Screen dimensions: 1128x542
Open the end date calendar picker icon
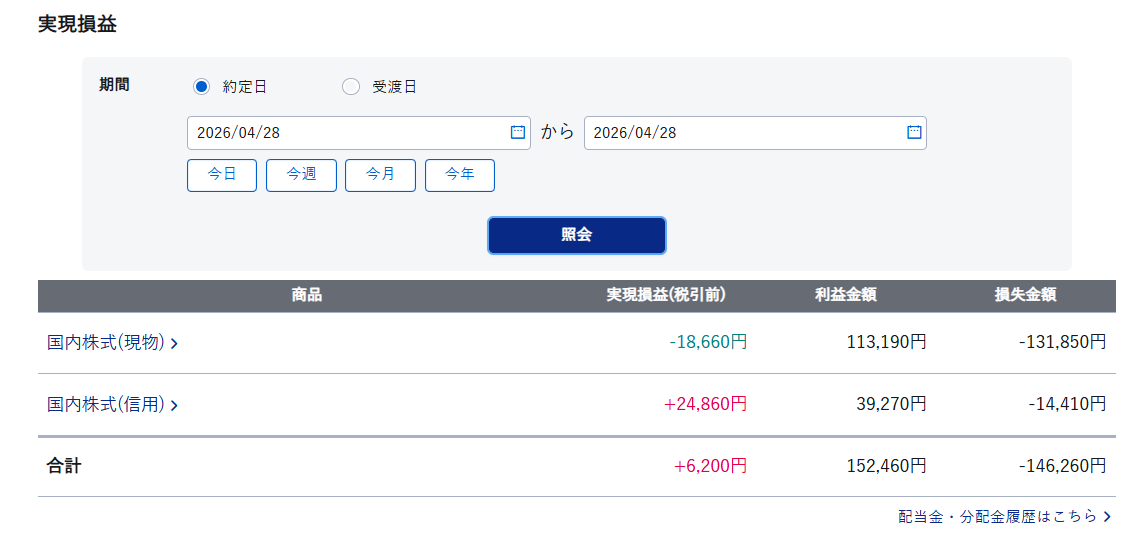[913, 132]
